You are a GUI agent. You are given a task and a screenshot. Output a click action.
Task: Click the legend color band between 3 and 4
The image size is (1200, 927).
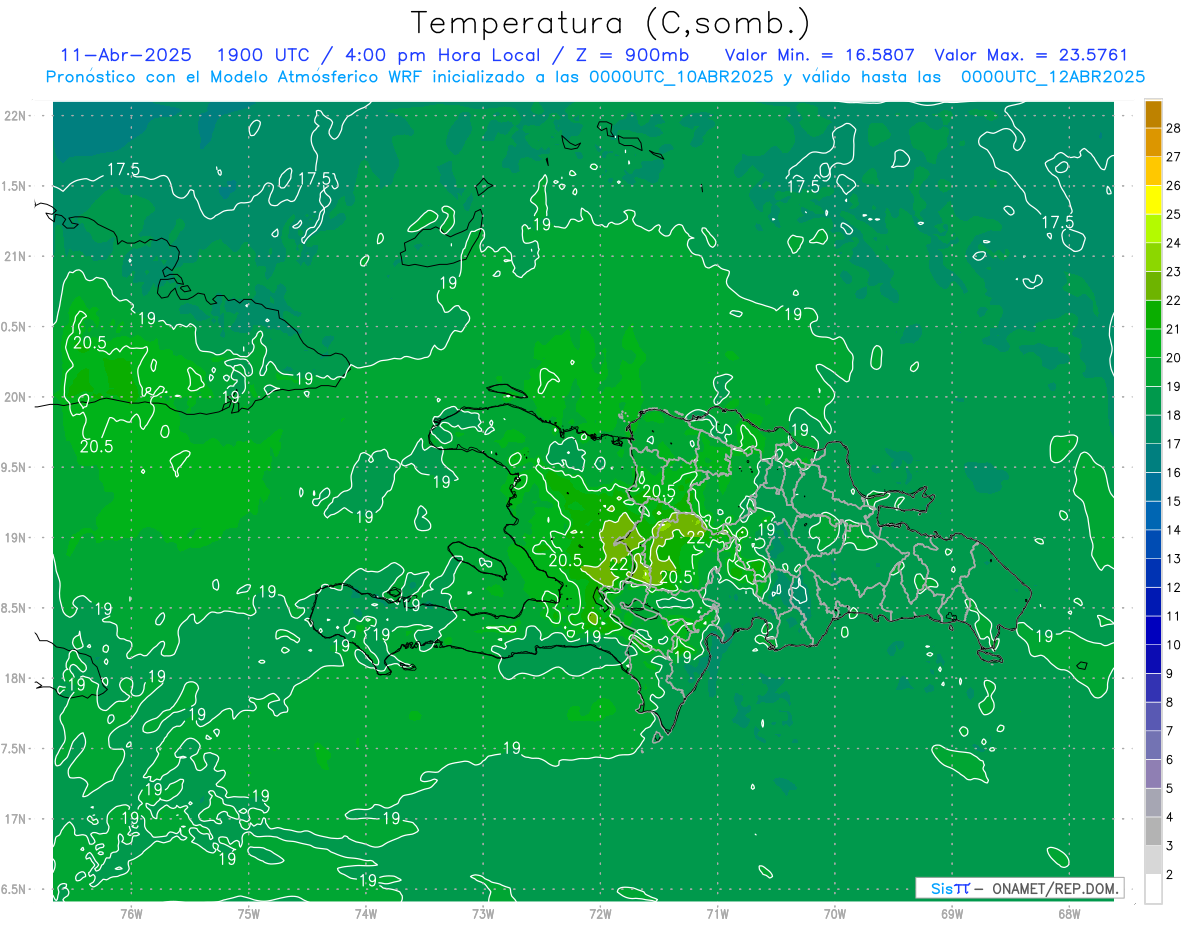tap(1153, 831)
